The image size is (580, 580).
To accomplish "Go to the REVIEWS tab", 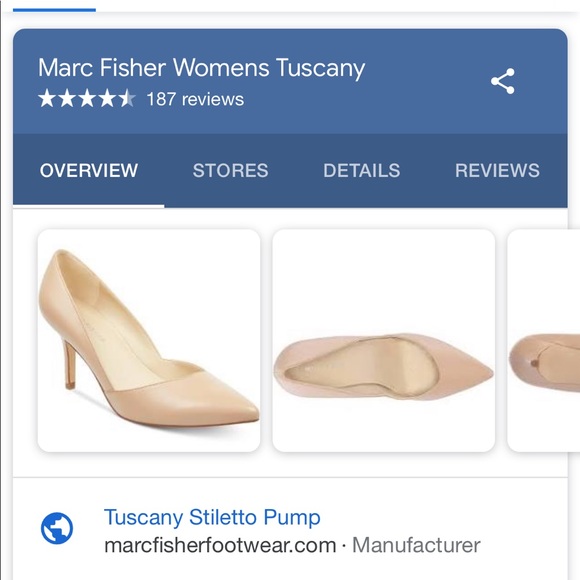I will coord(497,171).
